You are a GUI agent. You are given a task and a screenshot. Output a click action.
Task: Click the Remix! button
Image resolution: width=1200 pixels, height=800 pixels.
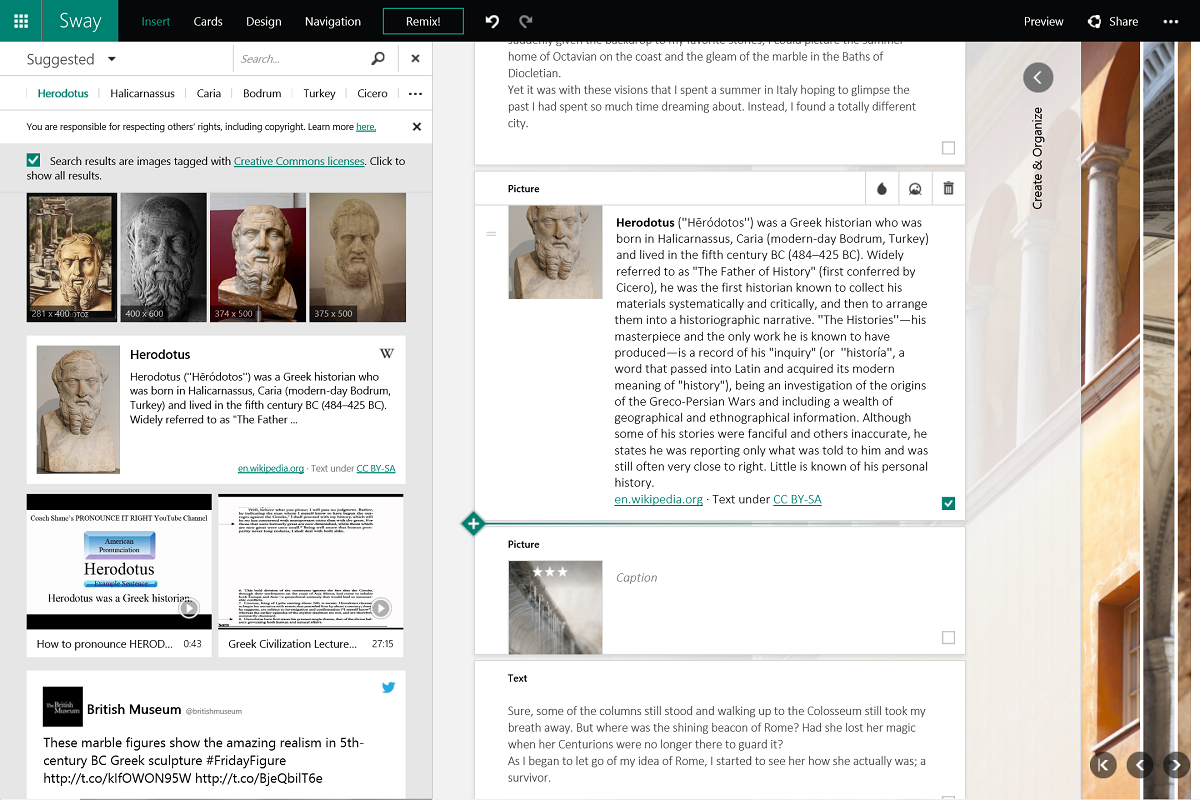click(423, 20)
